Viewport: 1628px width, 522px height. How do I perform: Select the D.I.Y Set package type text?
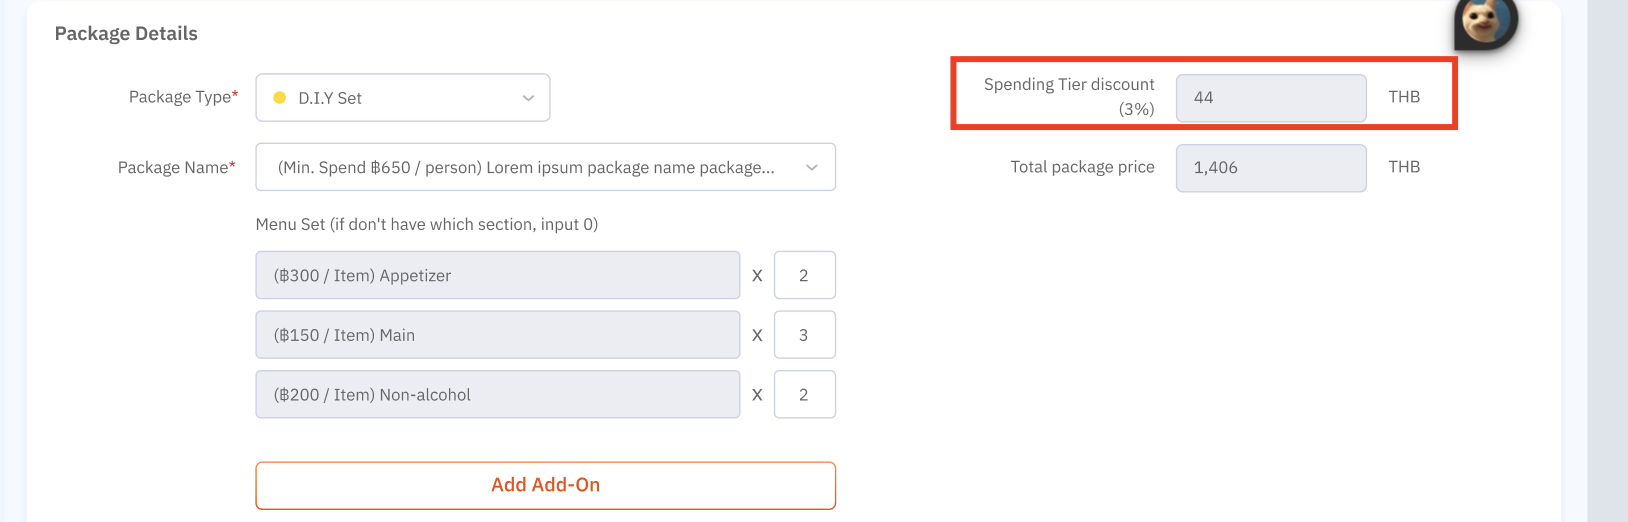[x=330, y=98]
